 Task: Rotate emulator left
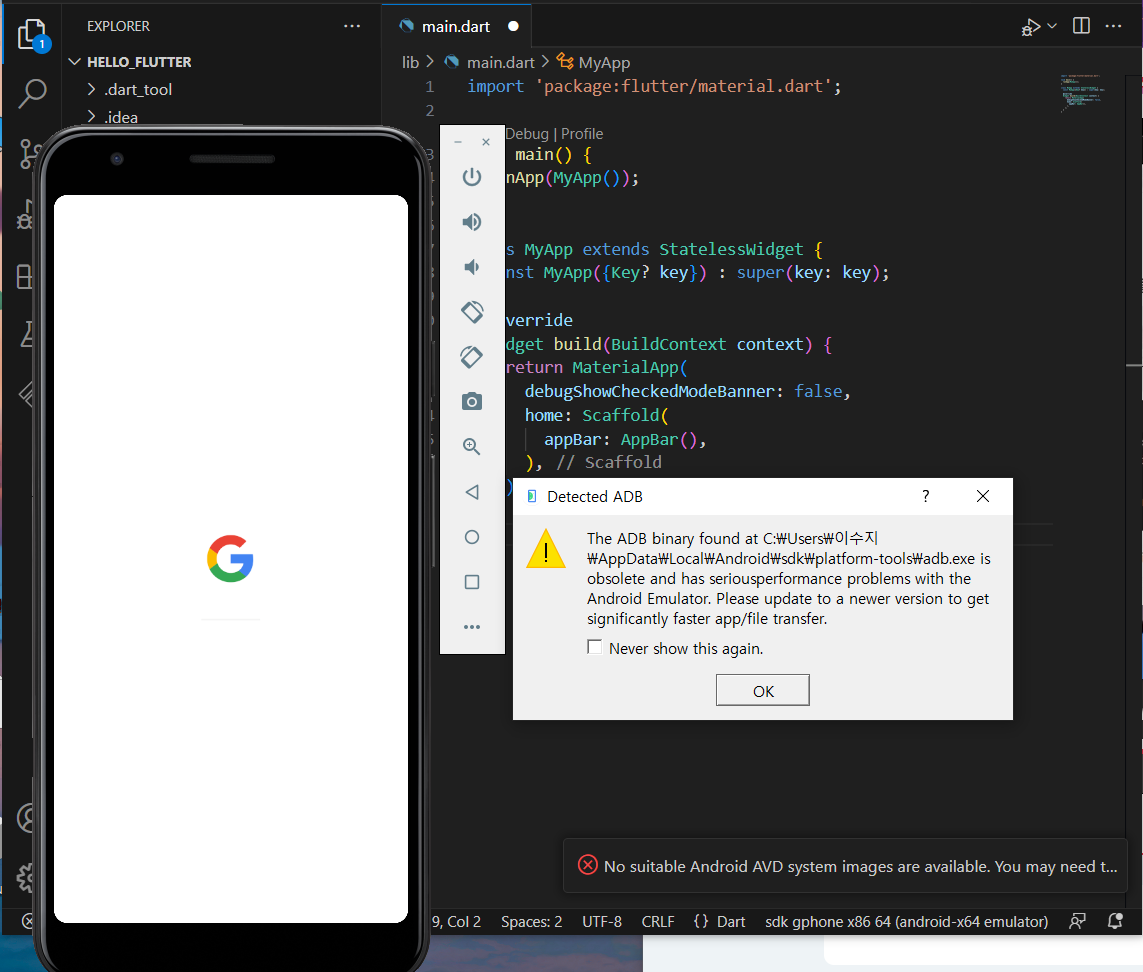click(x=472, y=312)
